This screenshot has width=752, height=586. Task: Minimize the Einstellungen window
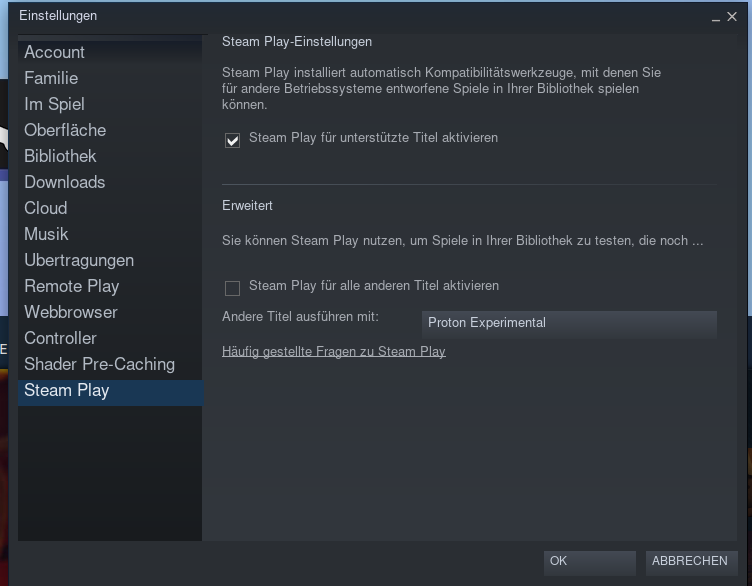pos(716,18)
